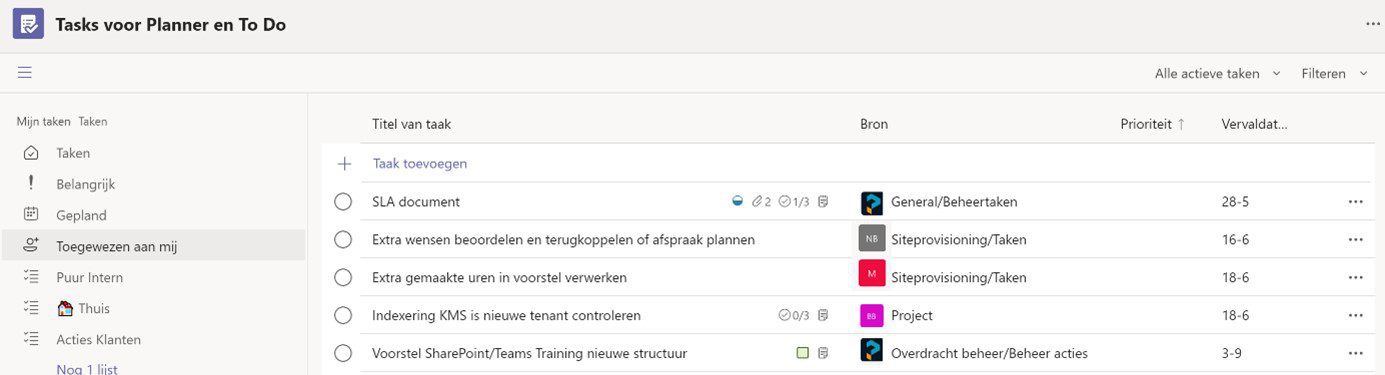Click the Nog 1 lijst link

point(87,369)
